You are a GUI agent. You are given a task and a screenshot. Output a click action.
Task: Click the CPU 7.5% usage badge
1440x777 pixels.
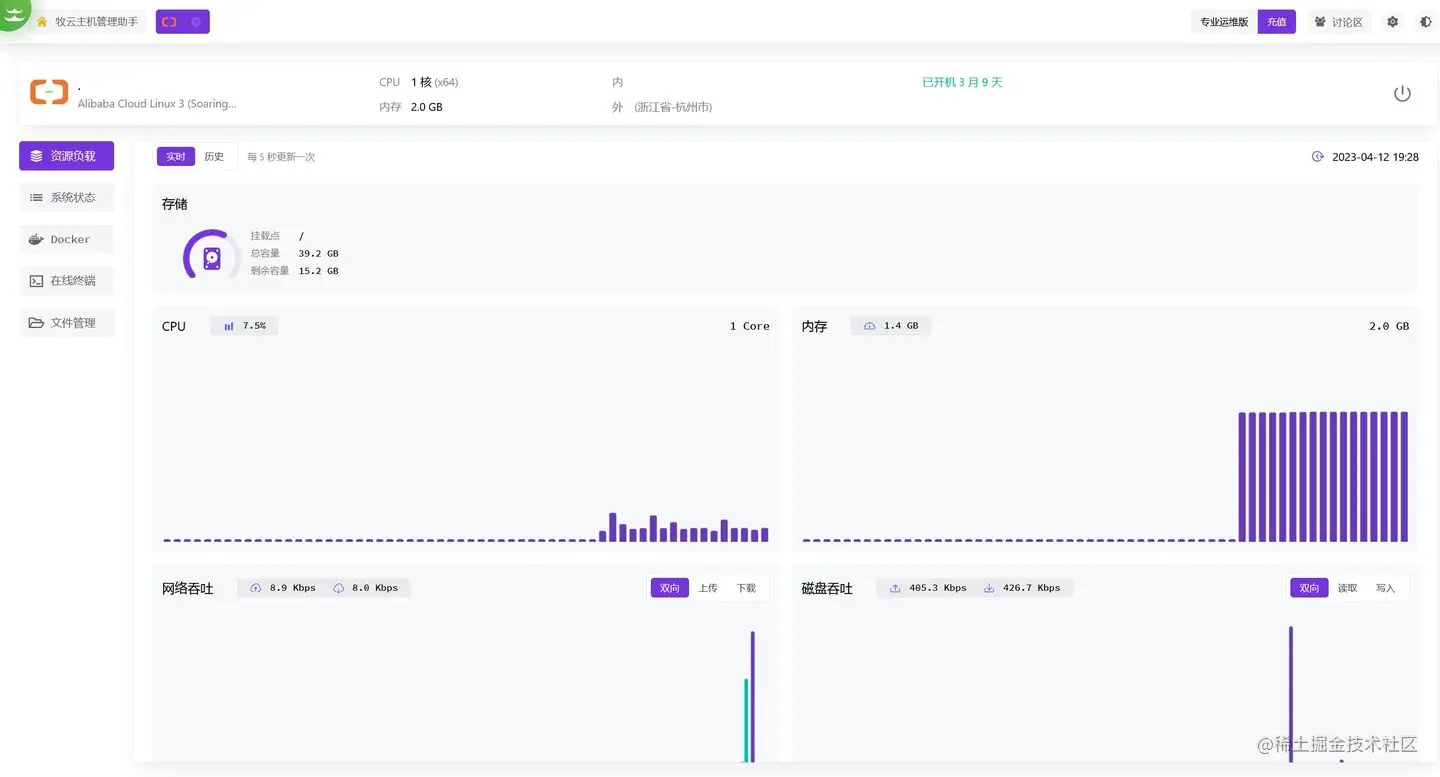tap(244, 326)
